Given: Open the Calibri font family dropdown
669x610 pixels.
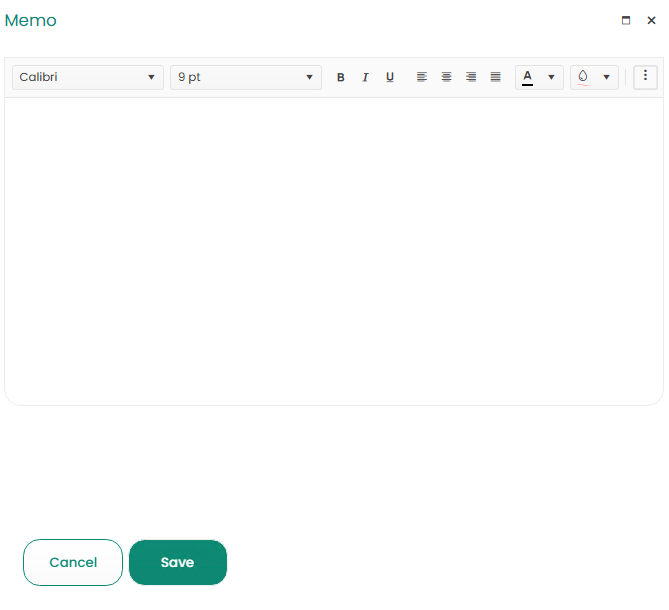Looking at the screenshot, I should (88, 77).
